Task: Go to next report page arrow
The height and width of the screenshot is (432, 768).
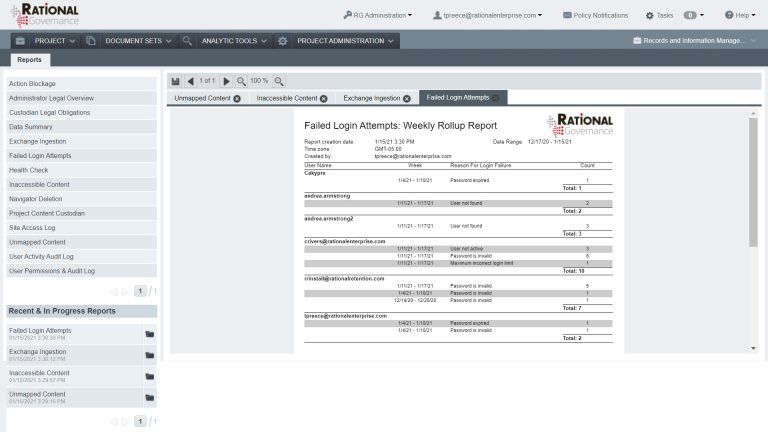Action: click(226, 81)
